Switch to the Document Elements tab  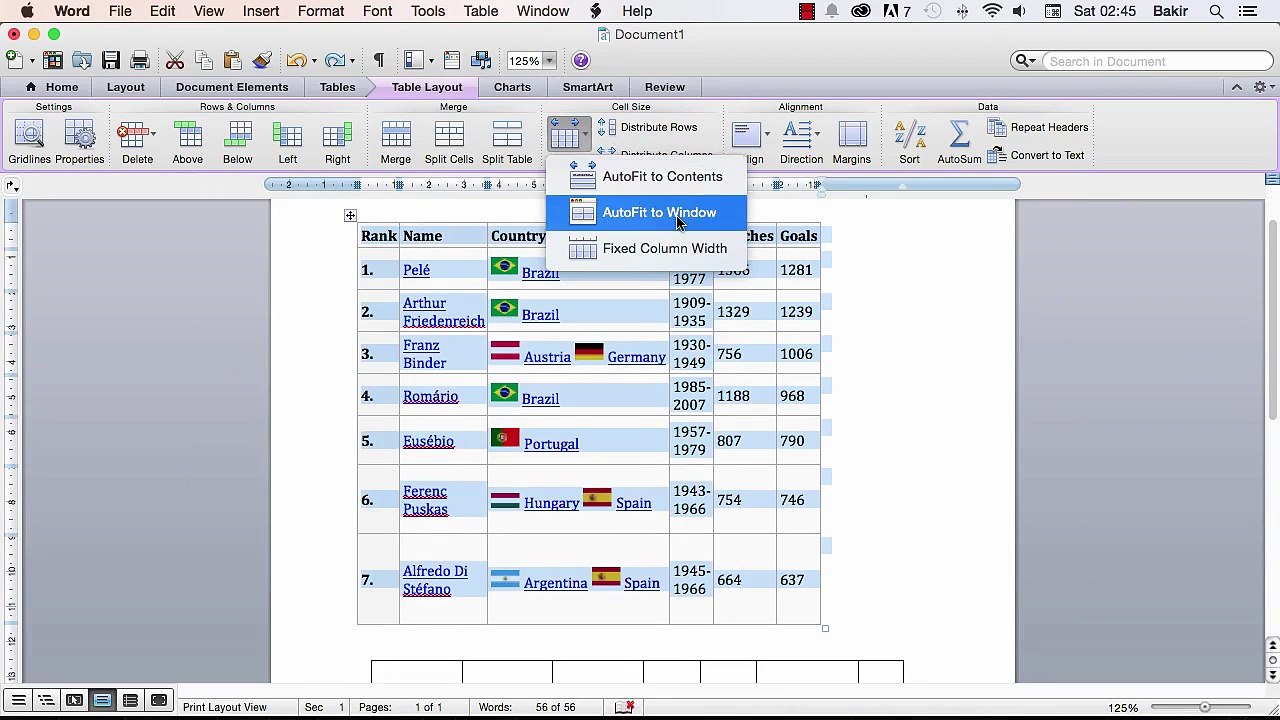(232, 87)
